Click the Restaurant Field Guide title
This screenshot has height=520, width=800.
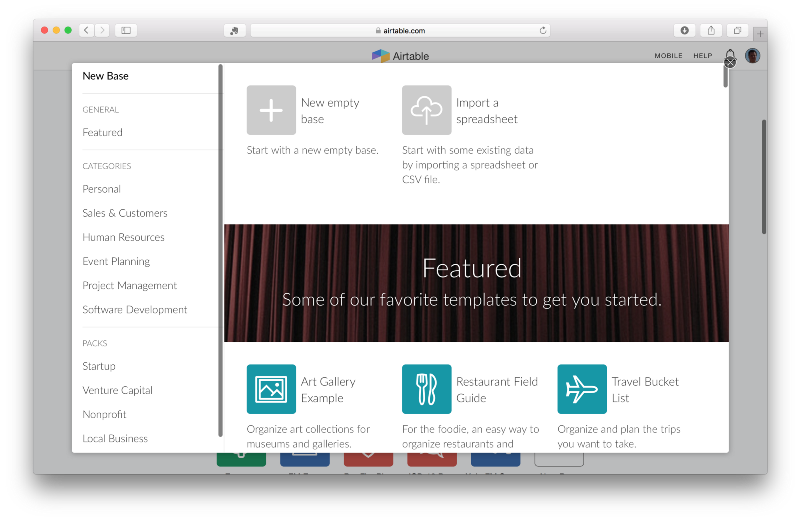497,390
